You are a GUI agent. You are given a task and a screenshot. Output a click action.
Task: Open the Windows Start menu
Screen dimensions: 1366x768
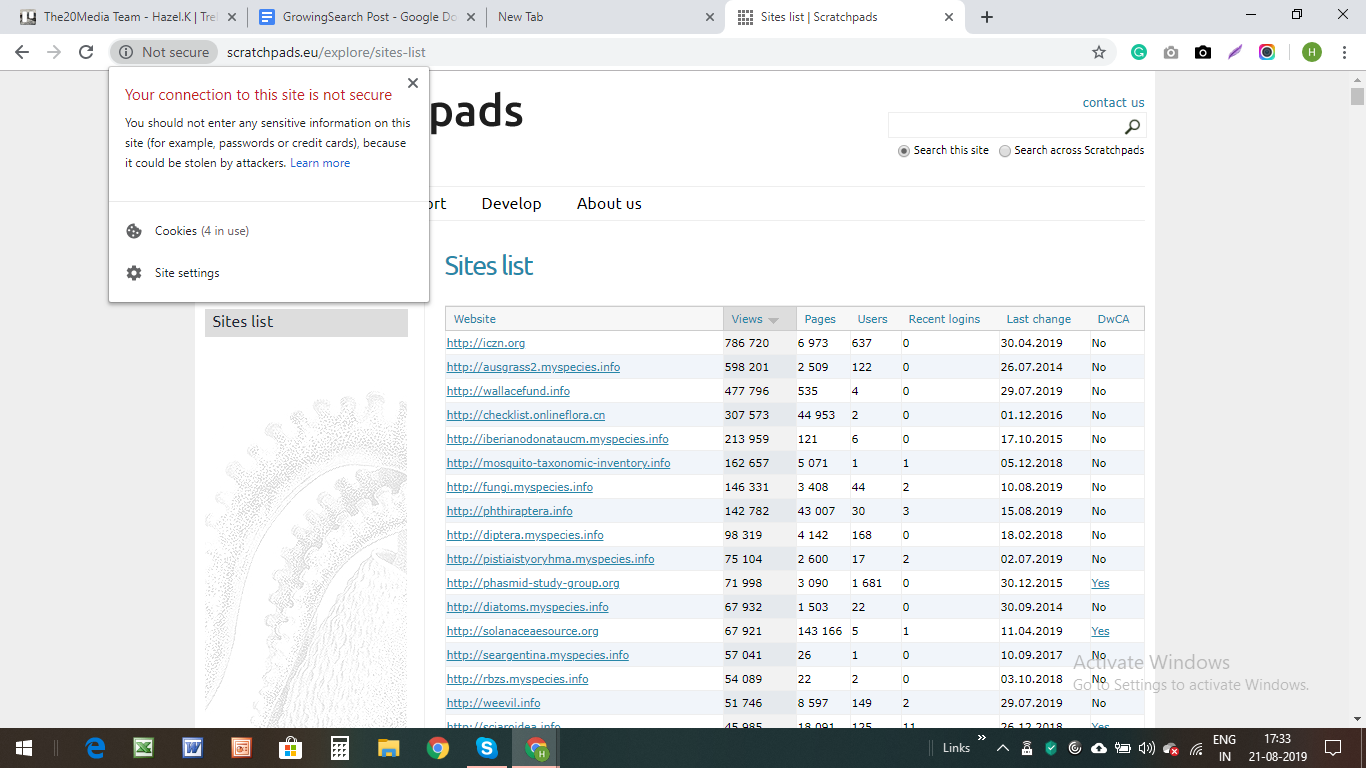coord(24,748)
